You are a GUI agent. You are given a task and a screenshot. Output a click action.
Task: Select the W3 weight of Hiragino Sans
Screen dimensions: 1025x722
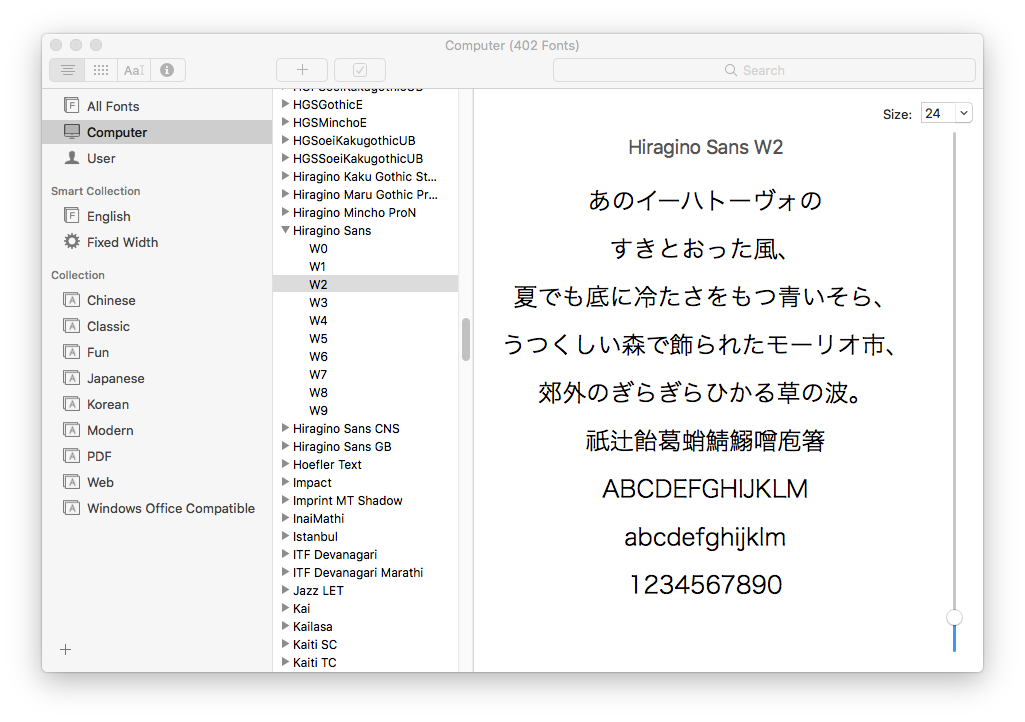(x=365, y=303)
